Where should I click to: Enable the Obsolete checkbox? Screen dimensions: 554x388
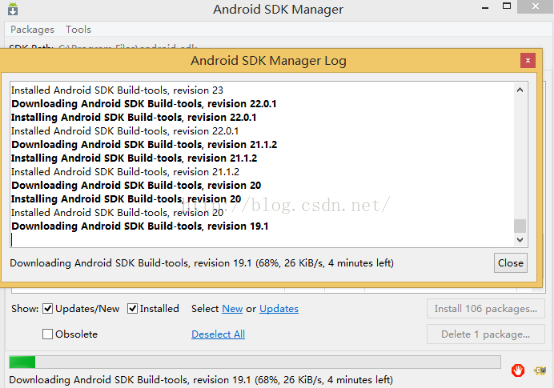click(47, 334)
